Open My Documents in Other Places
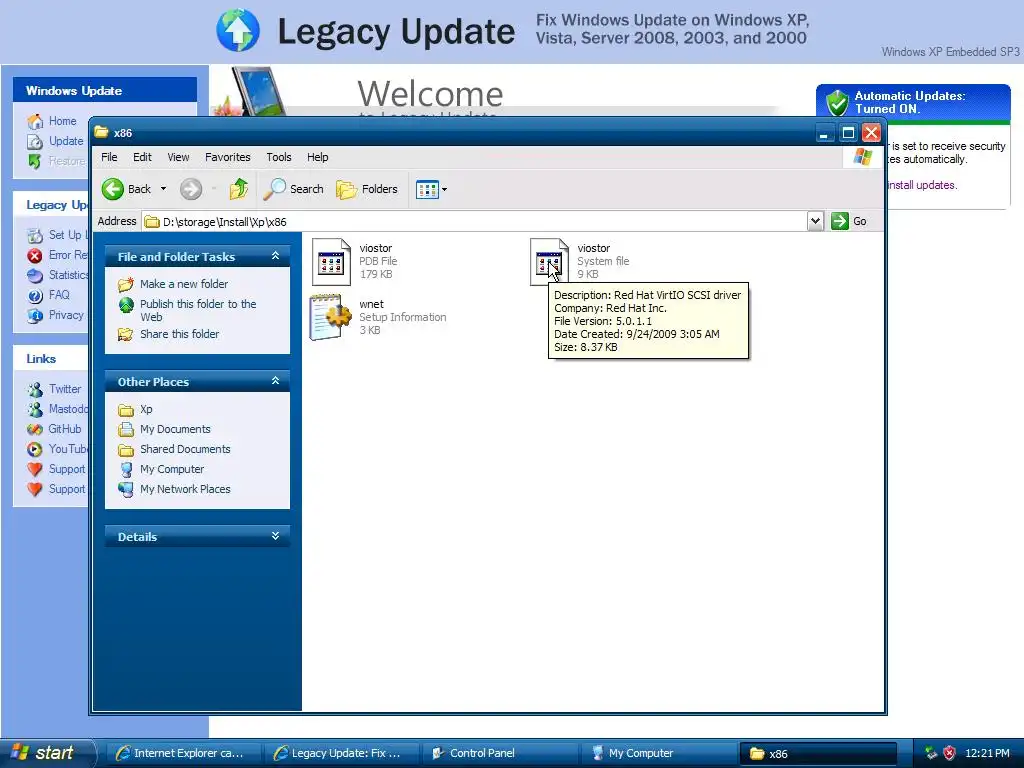 coord(175,430)
